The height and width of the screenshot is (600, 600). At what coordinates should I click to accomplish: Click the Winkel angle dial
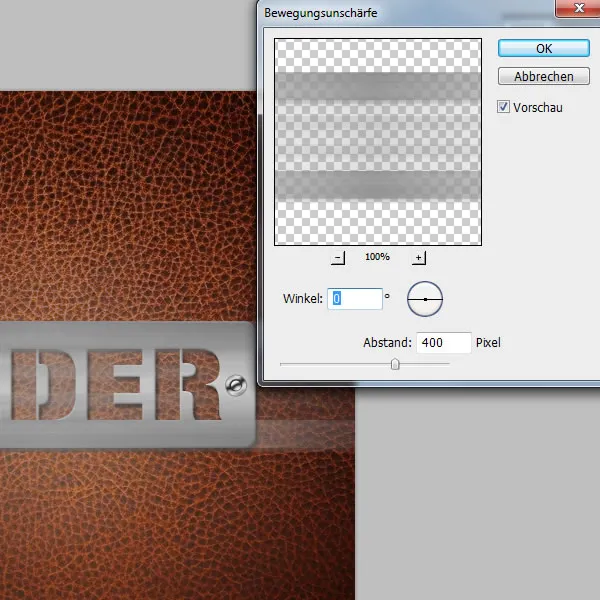425,299
